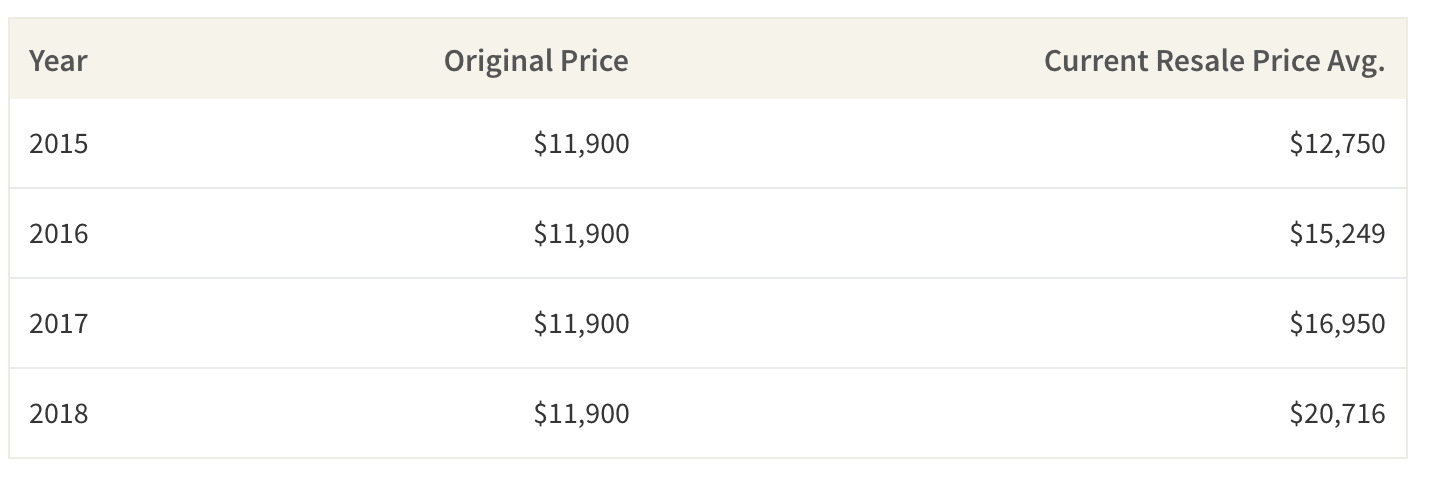
Task: Click the word Current in header
Action: click(x=1096, y=61)
